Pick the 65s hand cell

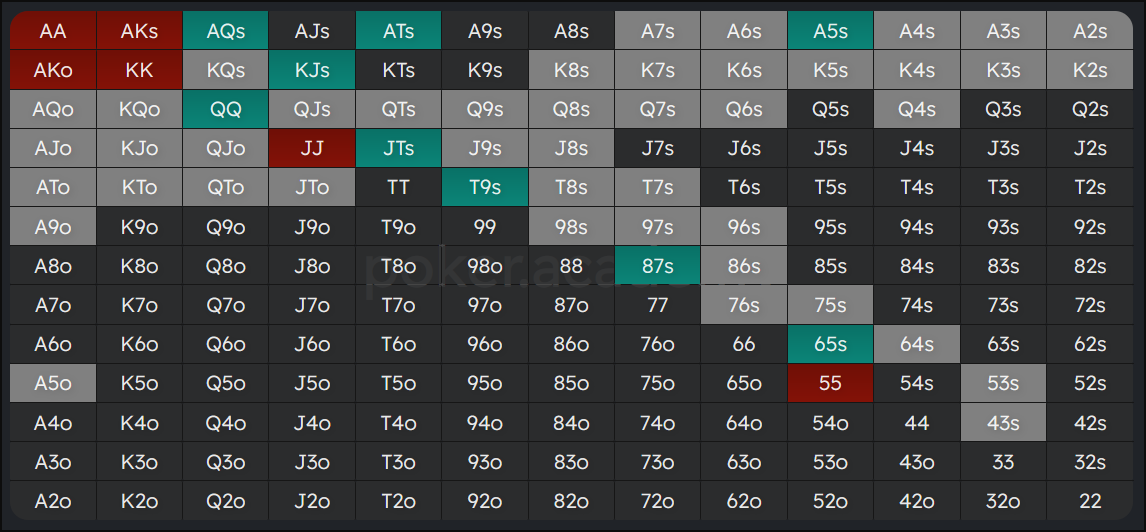(x=830, y=344)
